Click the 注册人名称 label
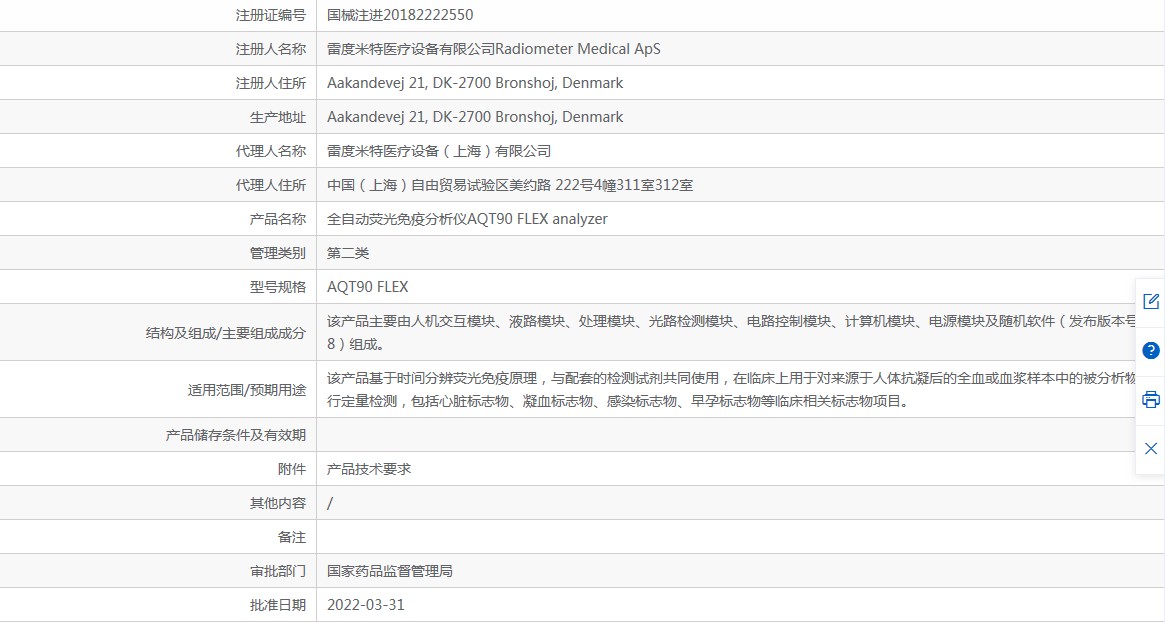1165x622 pixels. (270, 49)
